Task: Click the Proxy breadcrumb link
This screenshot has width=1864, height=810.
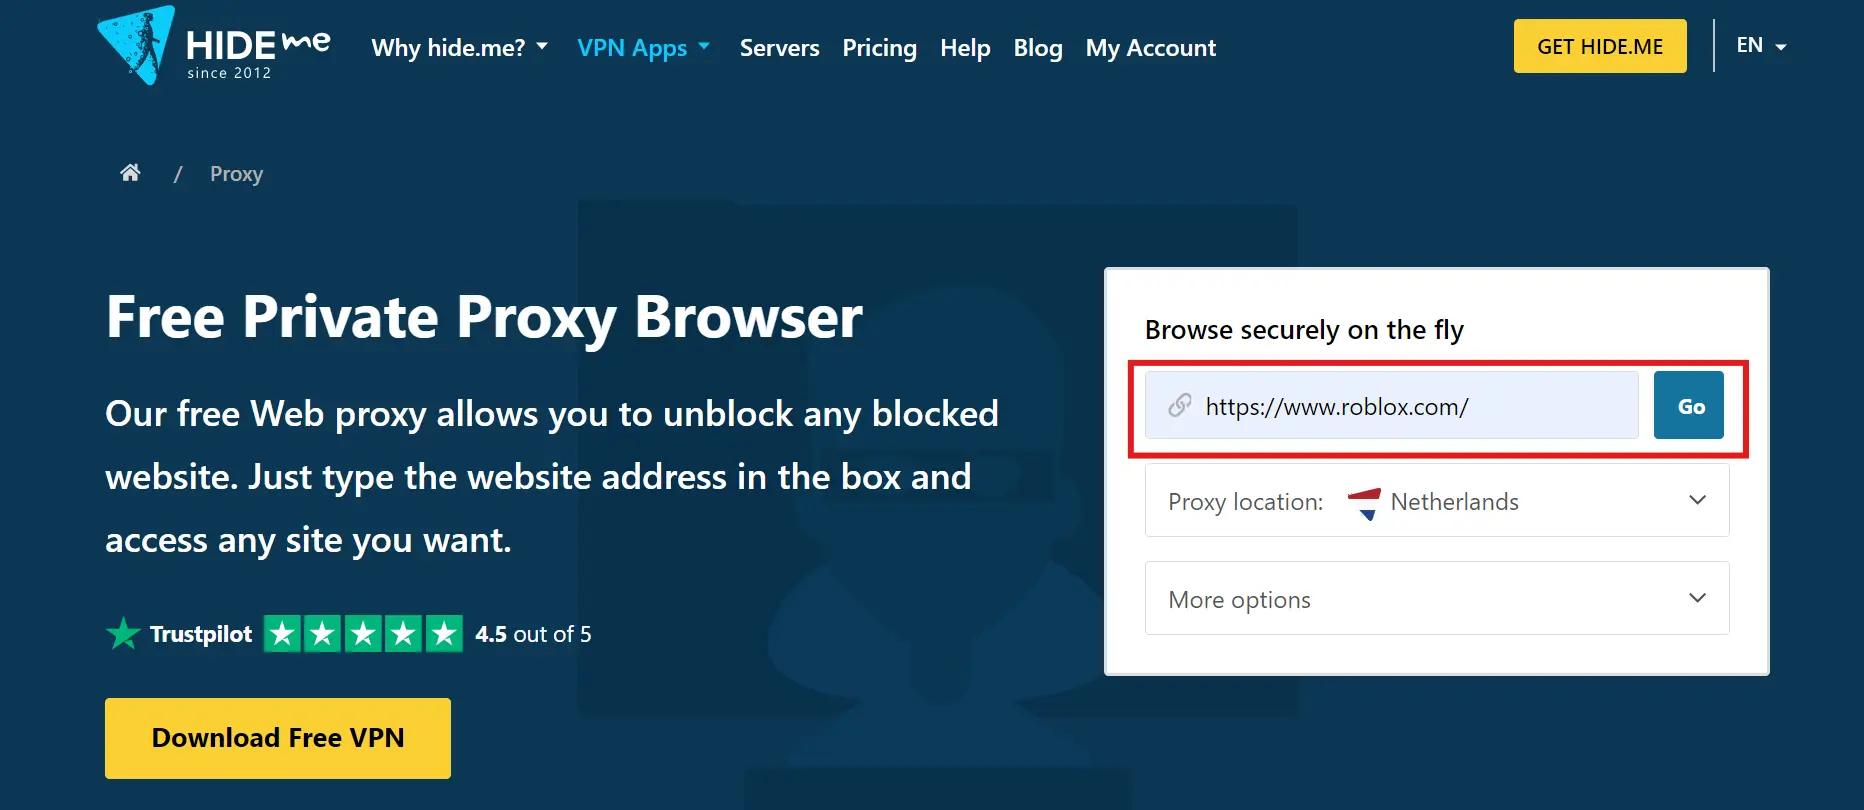Action: click(236, 174)
